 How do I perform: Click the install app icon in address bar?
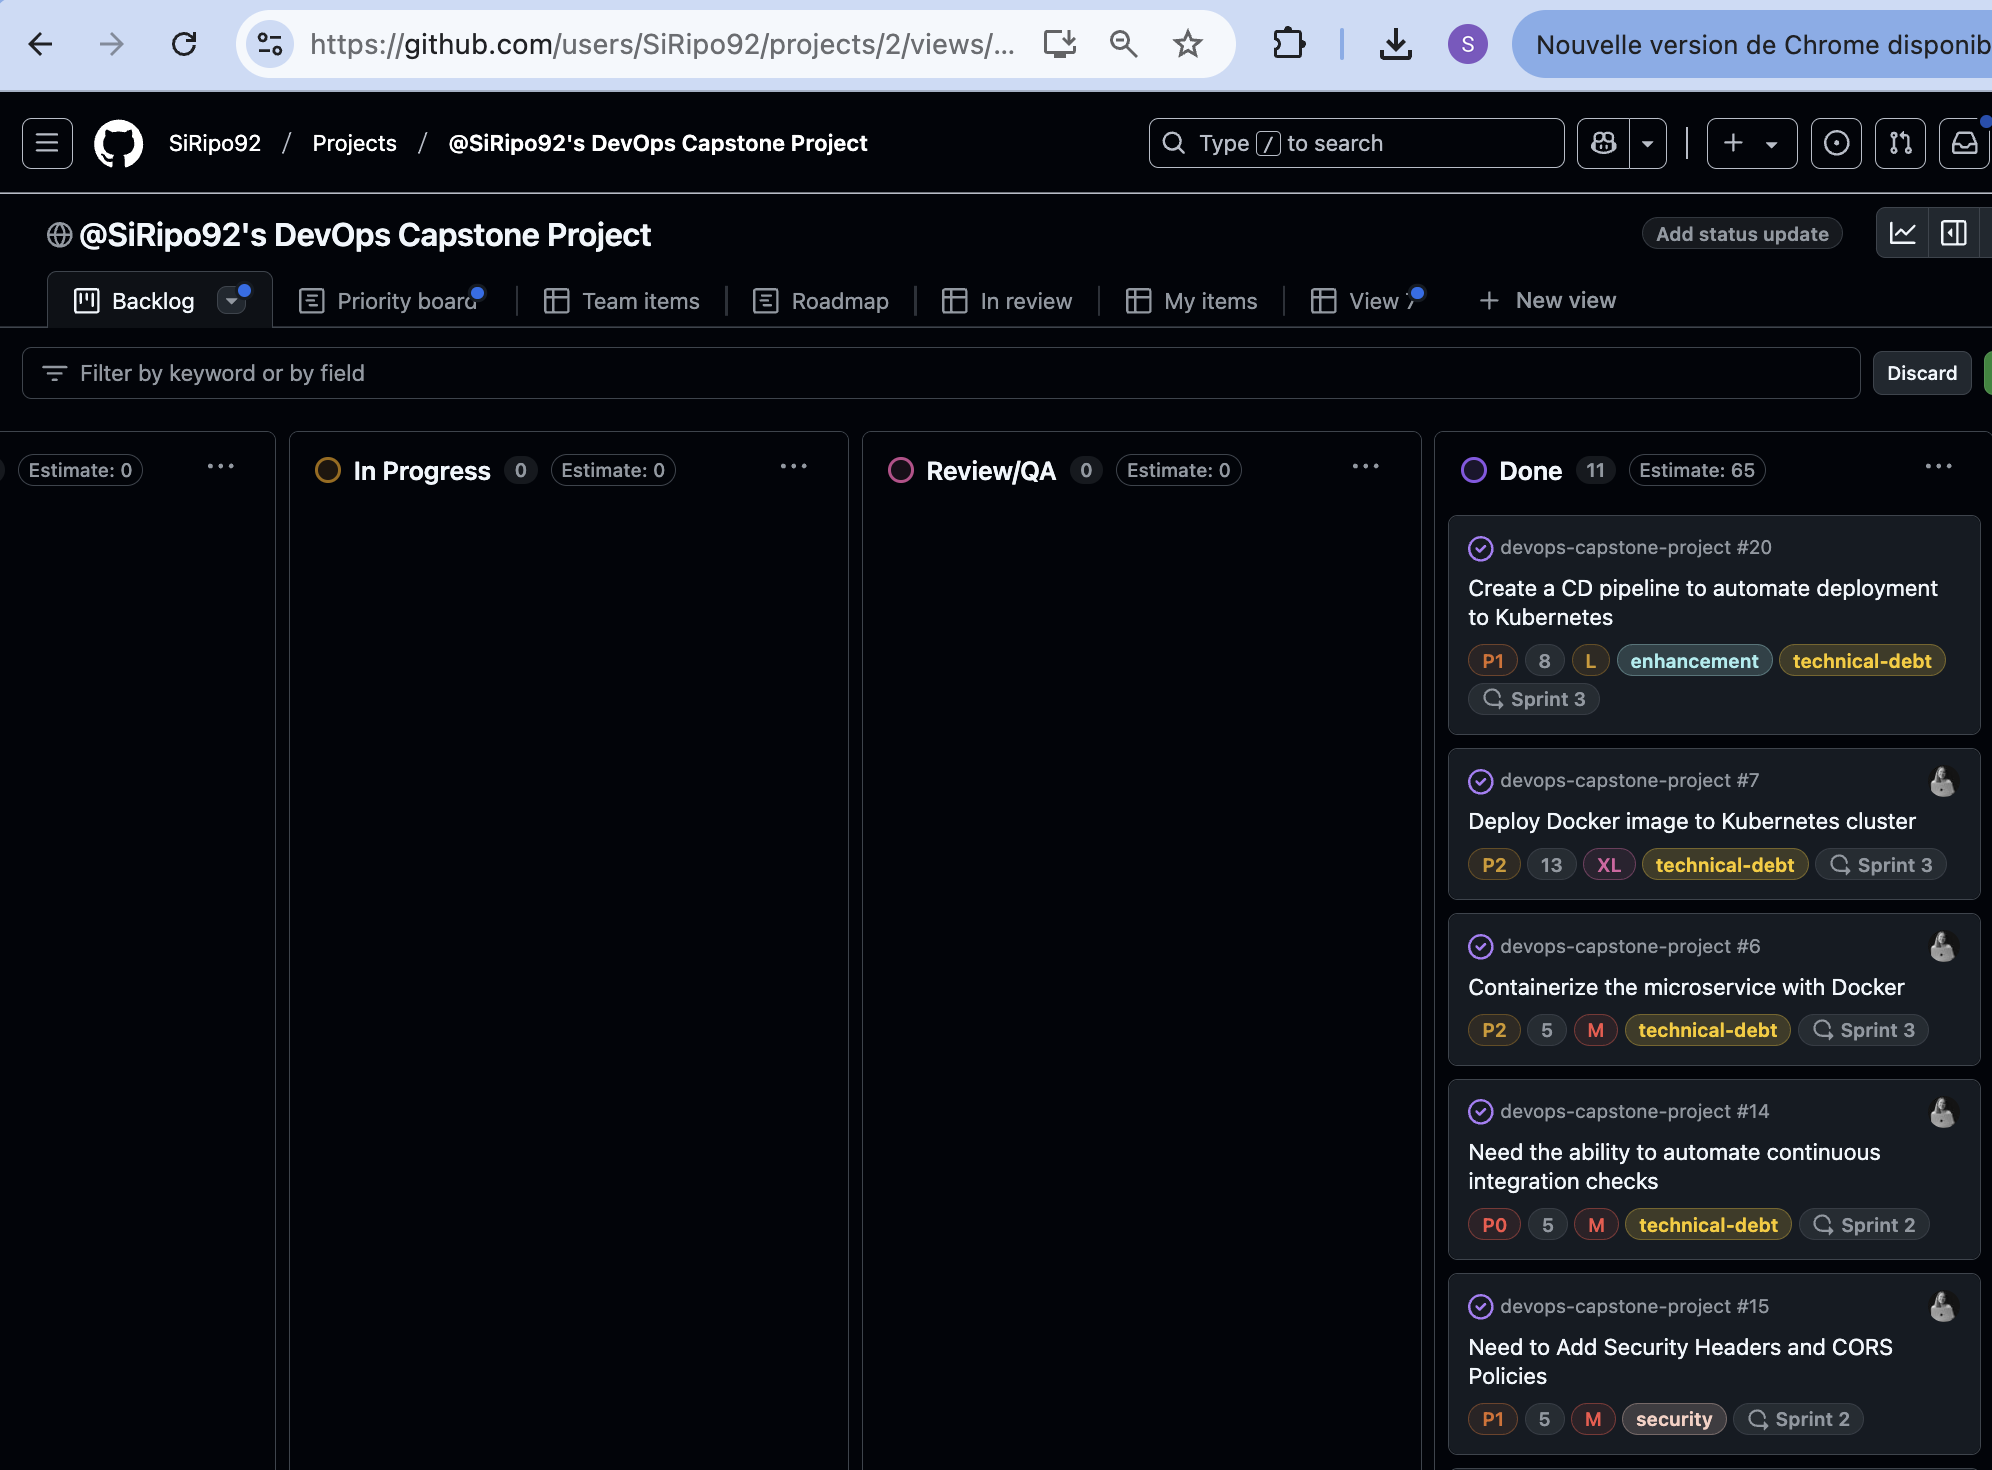point(1059,44)
